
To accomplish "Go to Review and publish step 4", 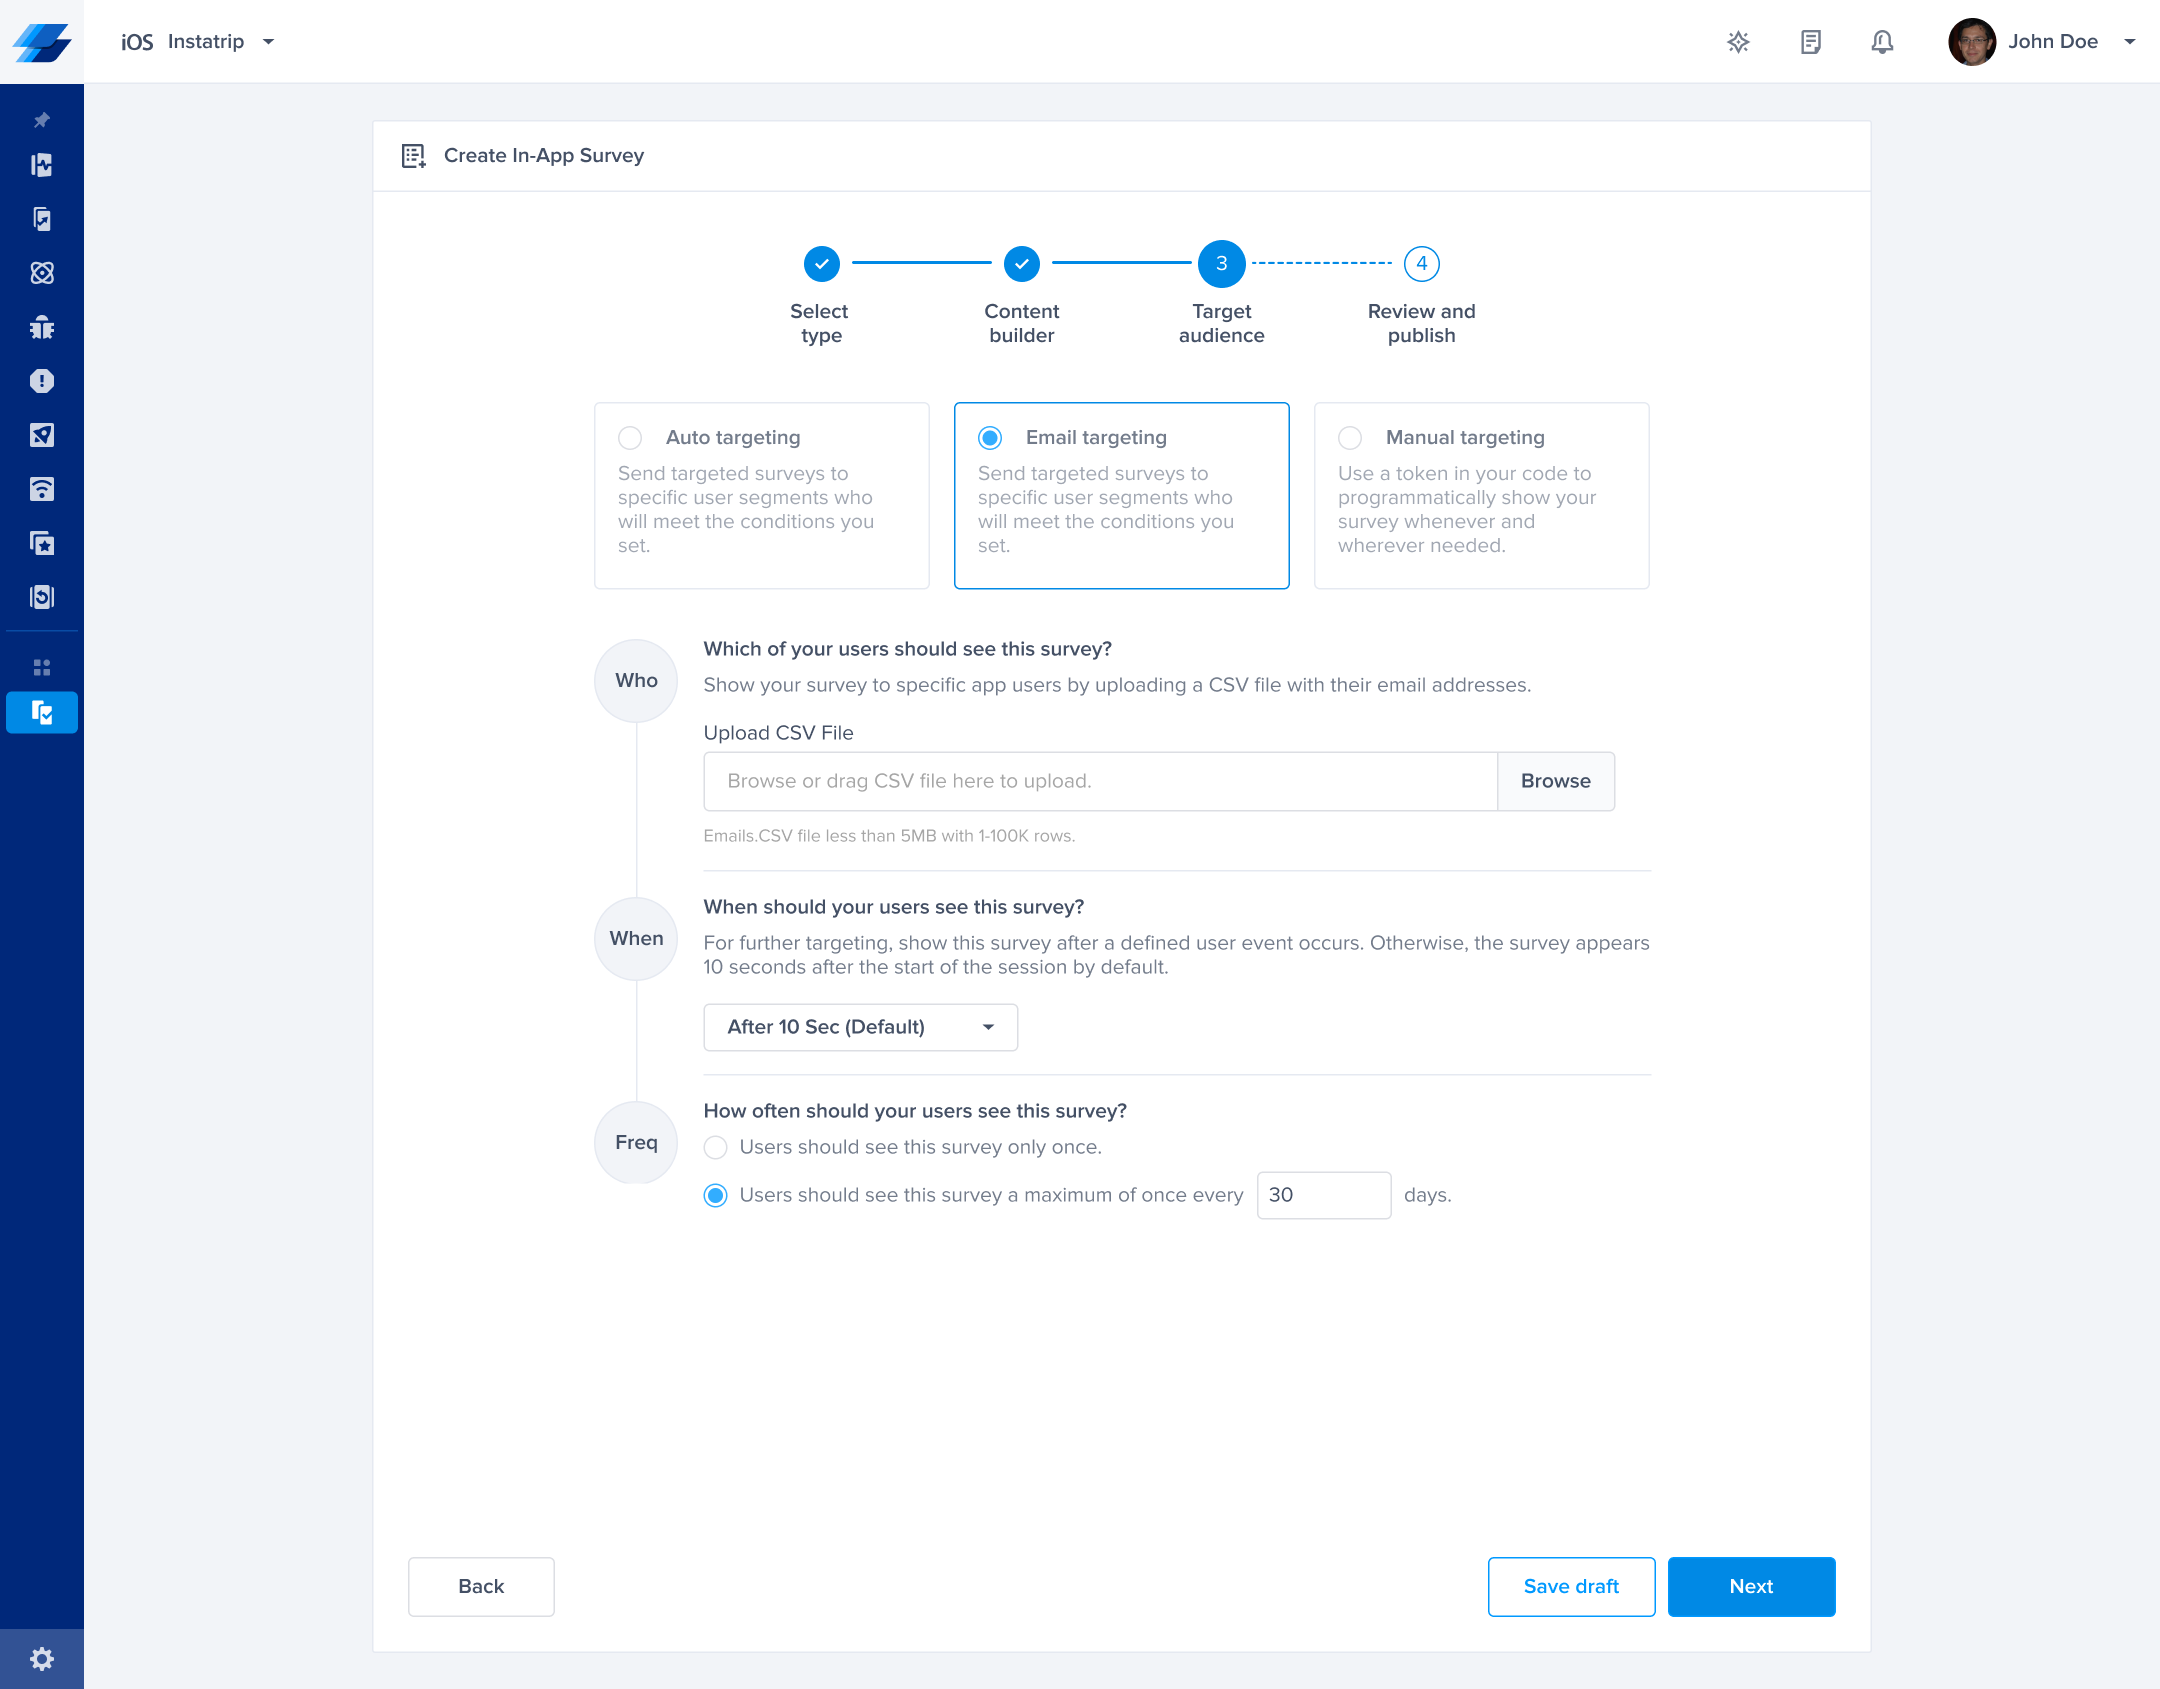I will (1421, 264).
